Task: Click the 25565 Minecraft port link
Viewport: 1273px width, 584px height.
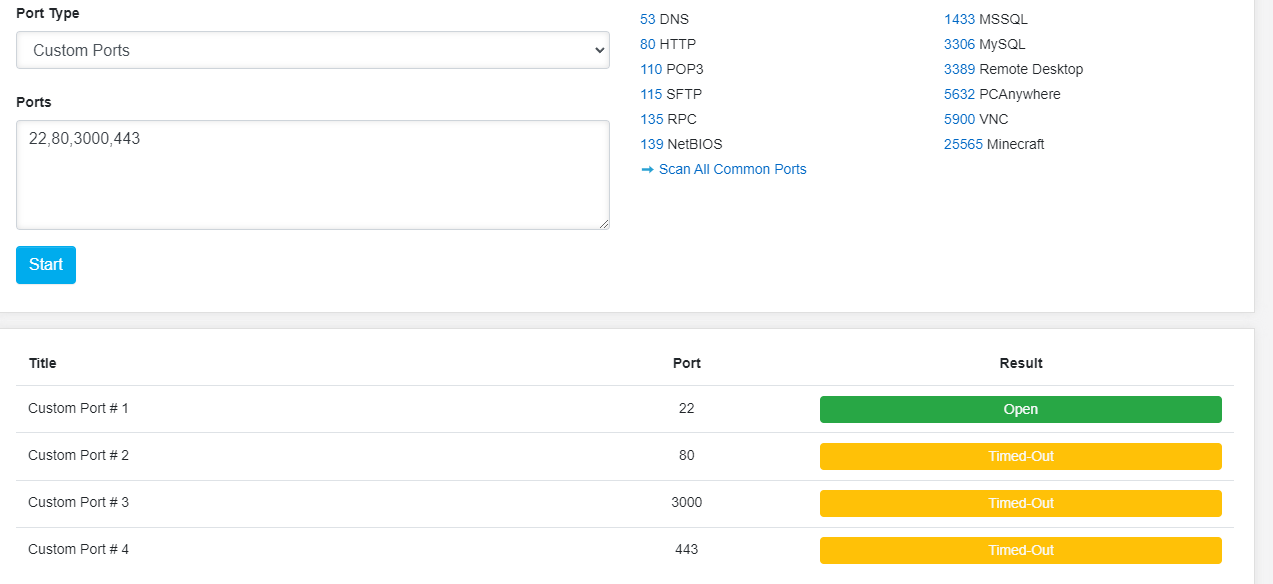Action: pyautogui.click(x=963, y=144)
